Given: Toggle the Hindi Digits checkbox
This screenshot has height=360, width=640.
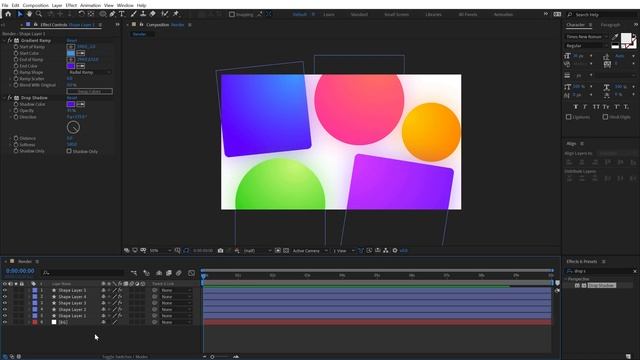Looking at the screenshot, I should coord(605,117).
